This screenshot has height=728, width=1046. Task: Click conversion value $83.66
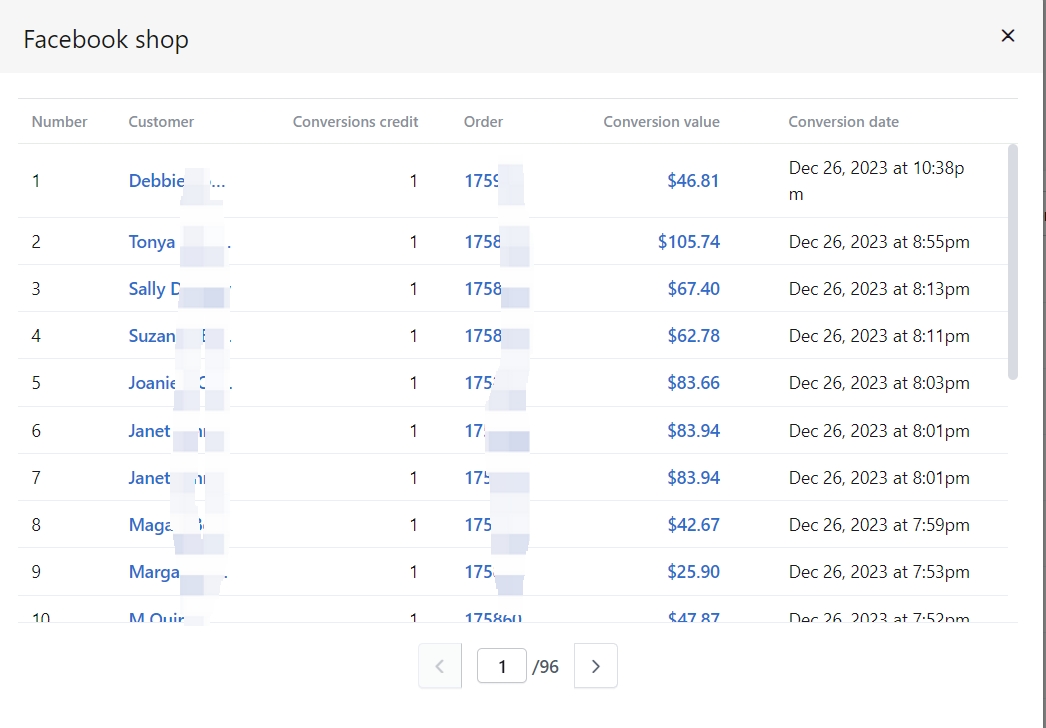point(693,383)
